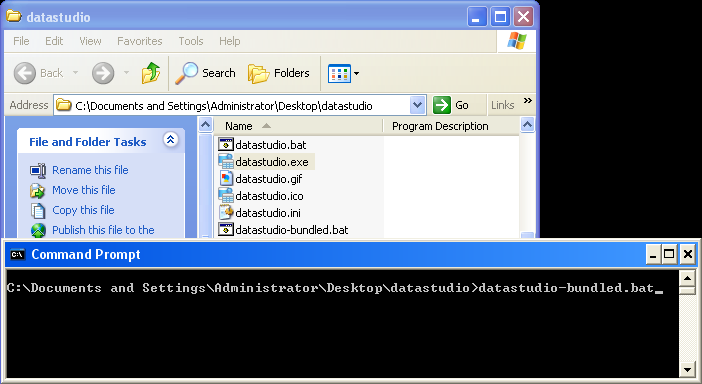
Task: Click the Rename this file link
Action: coord(90,170)
